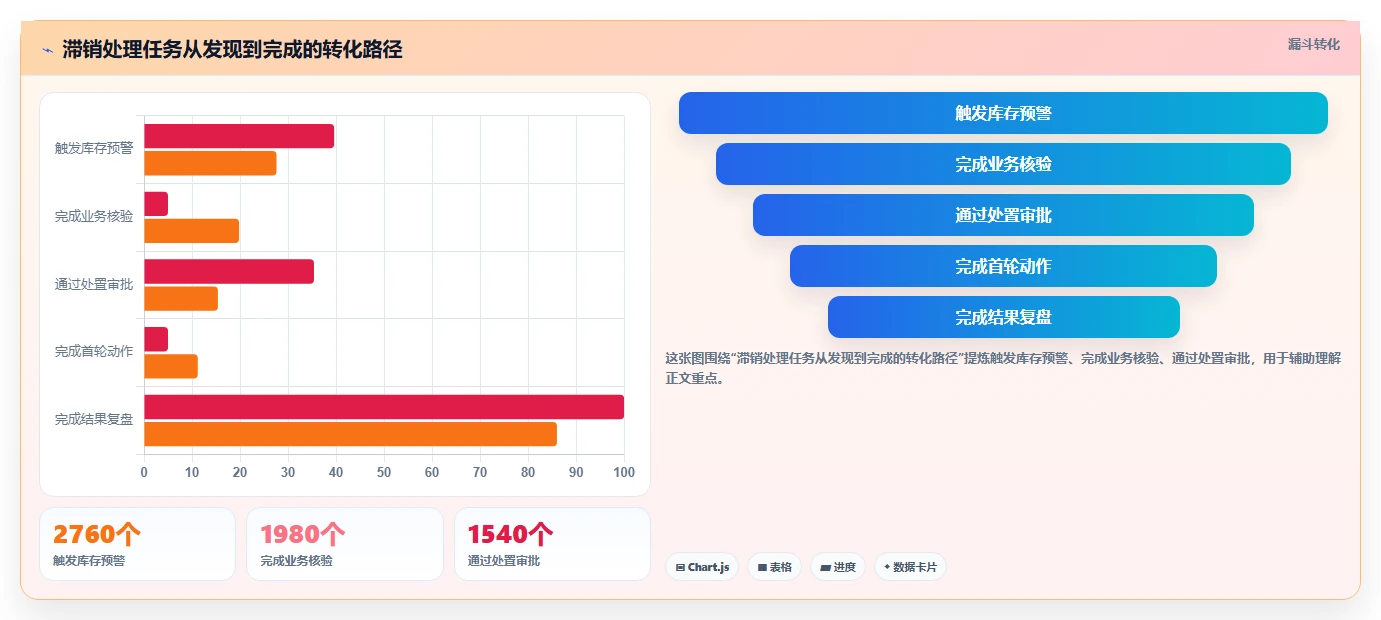Click the x-axis tick labeled 20
This screenshot has width=1381, height=620.
pos(240,472)
